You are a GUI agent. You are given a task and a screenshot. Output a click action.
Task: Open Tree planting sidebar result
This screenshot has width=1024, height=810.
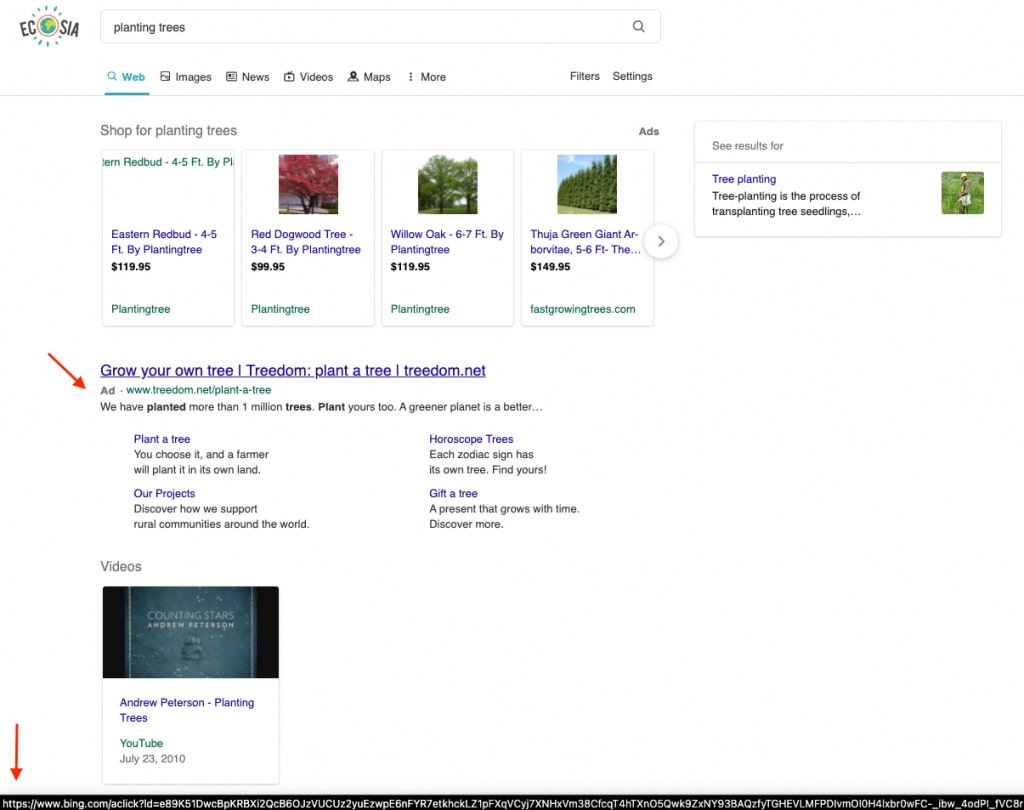[x=744, y=179]
